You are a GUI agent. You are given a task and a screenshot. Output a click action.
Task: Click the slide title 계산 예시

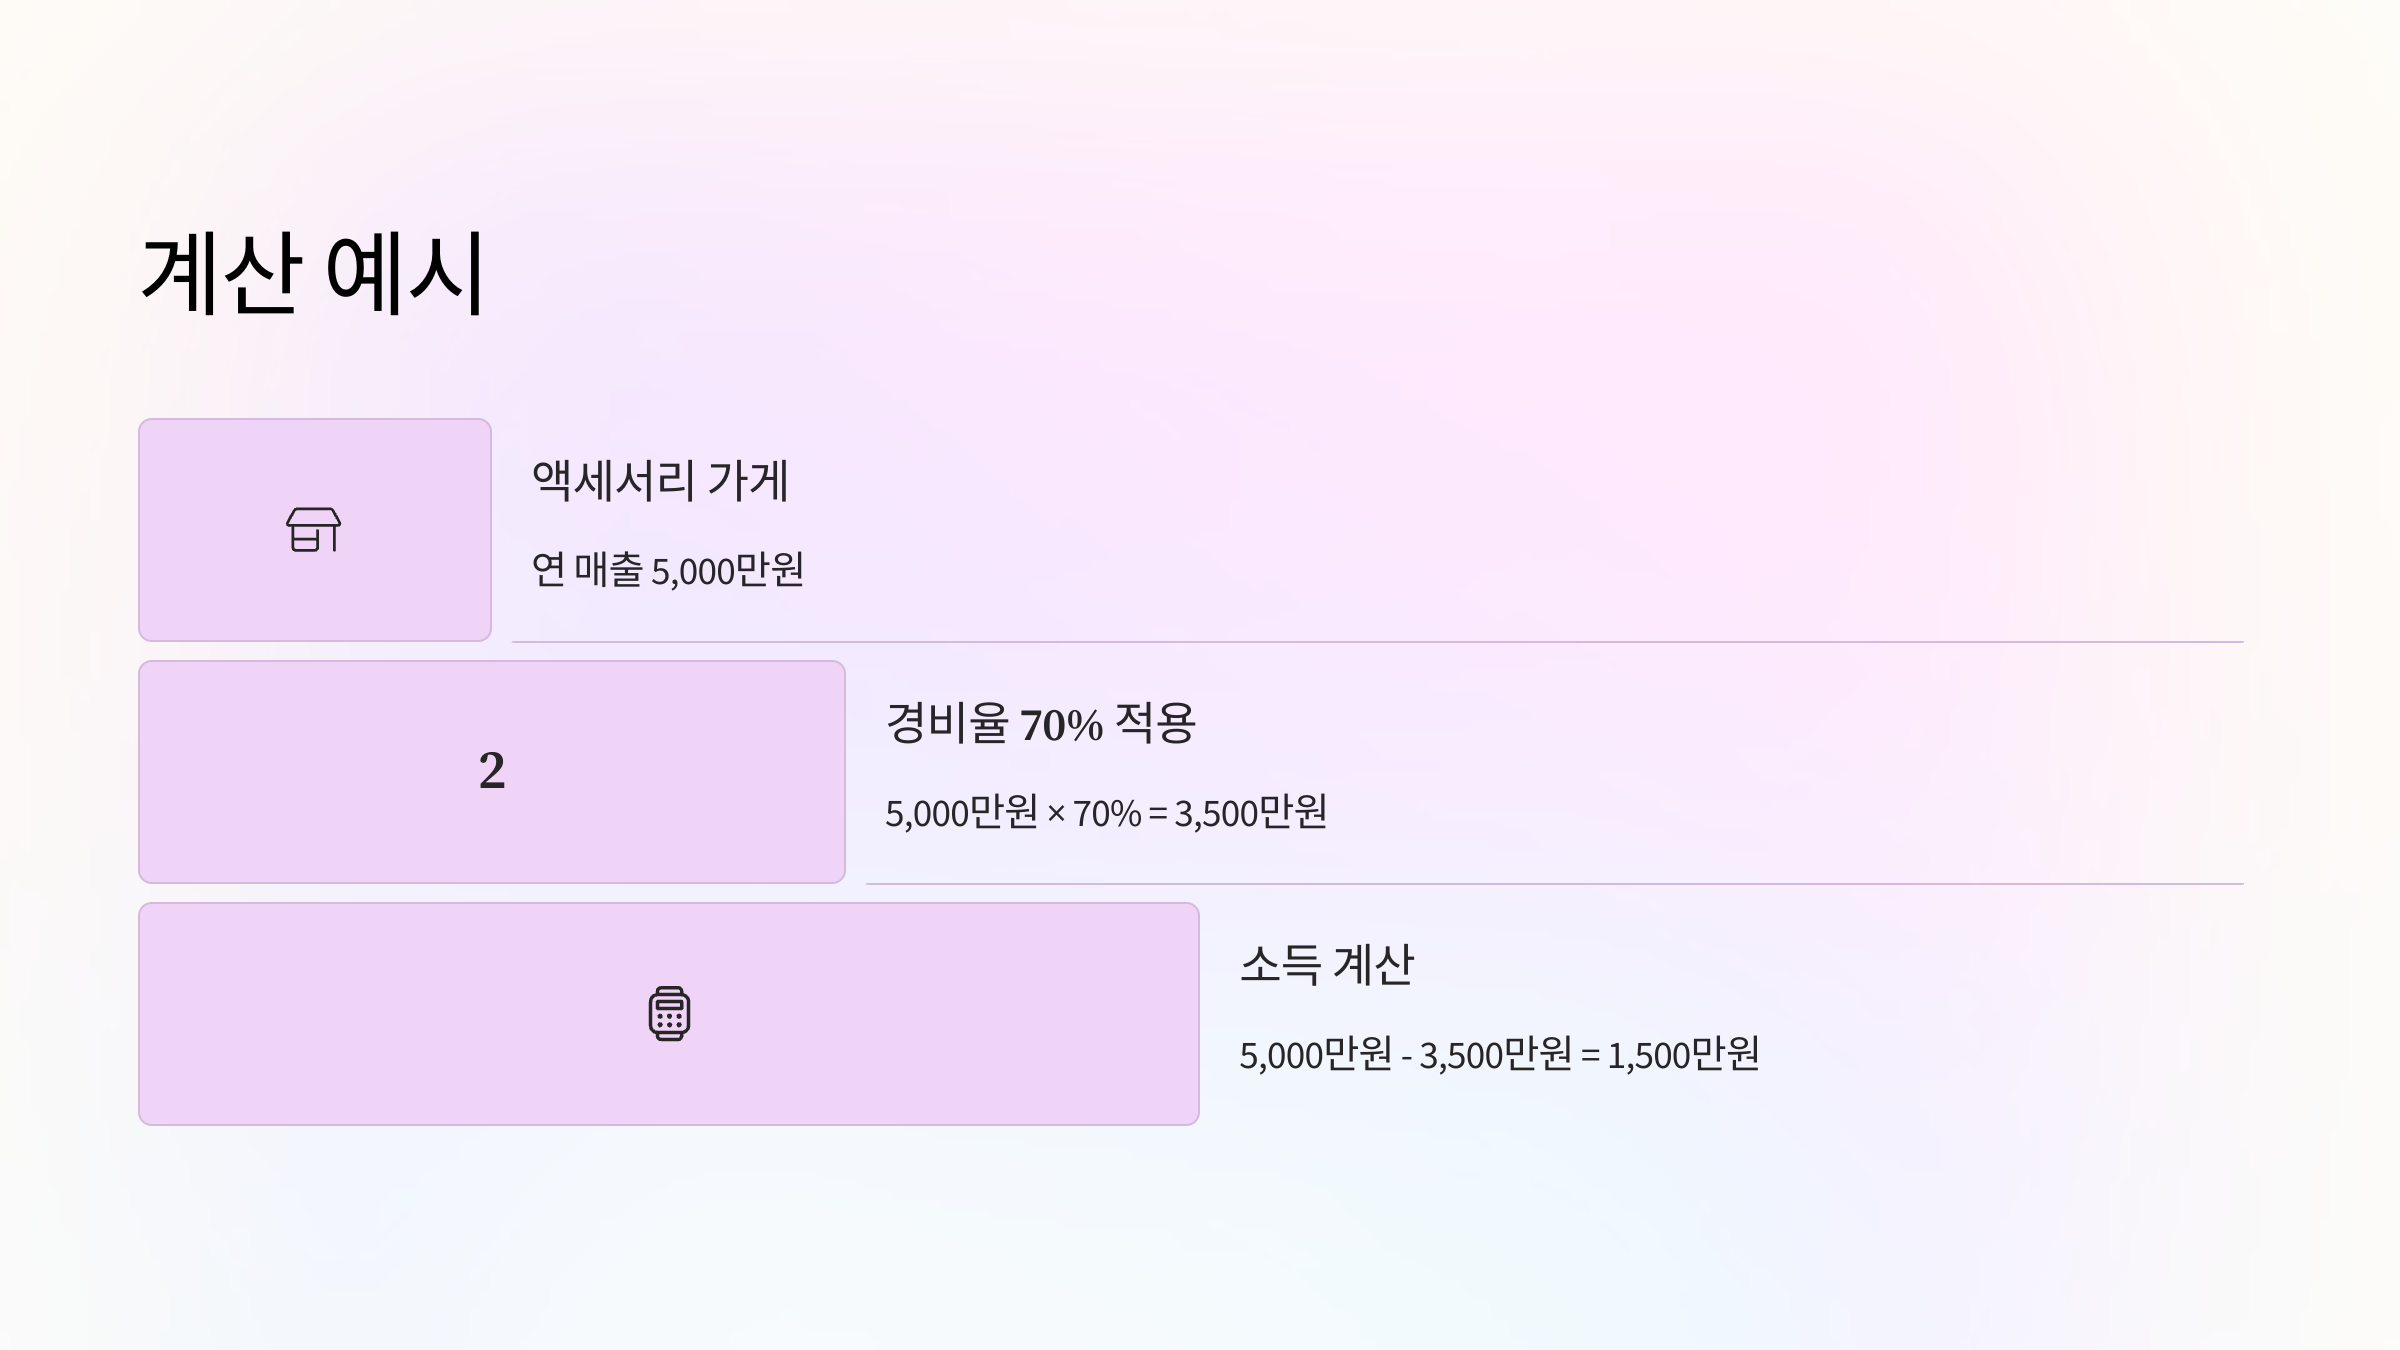pos(312,273)
